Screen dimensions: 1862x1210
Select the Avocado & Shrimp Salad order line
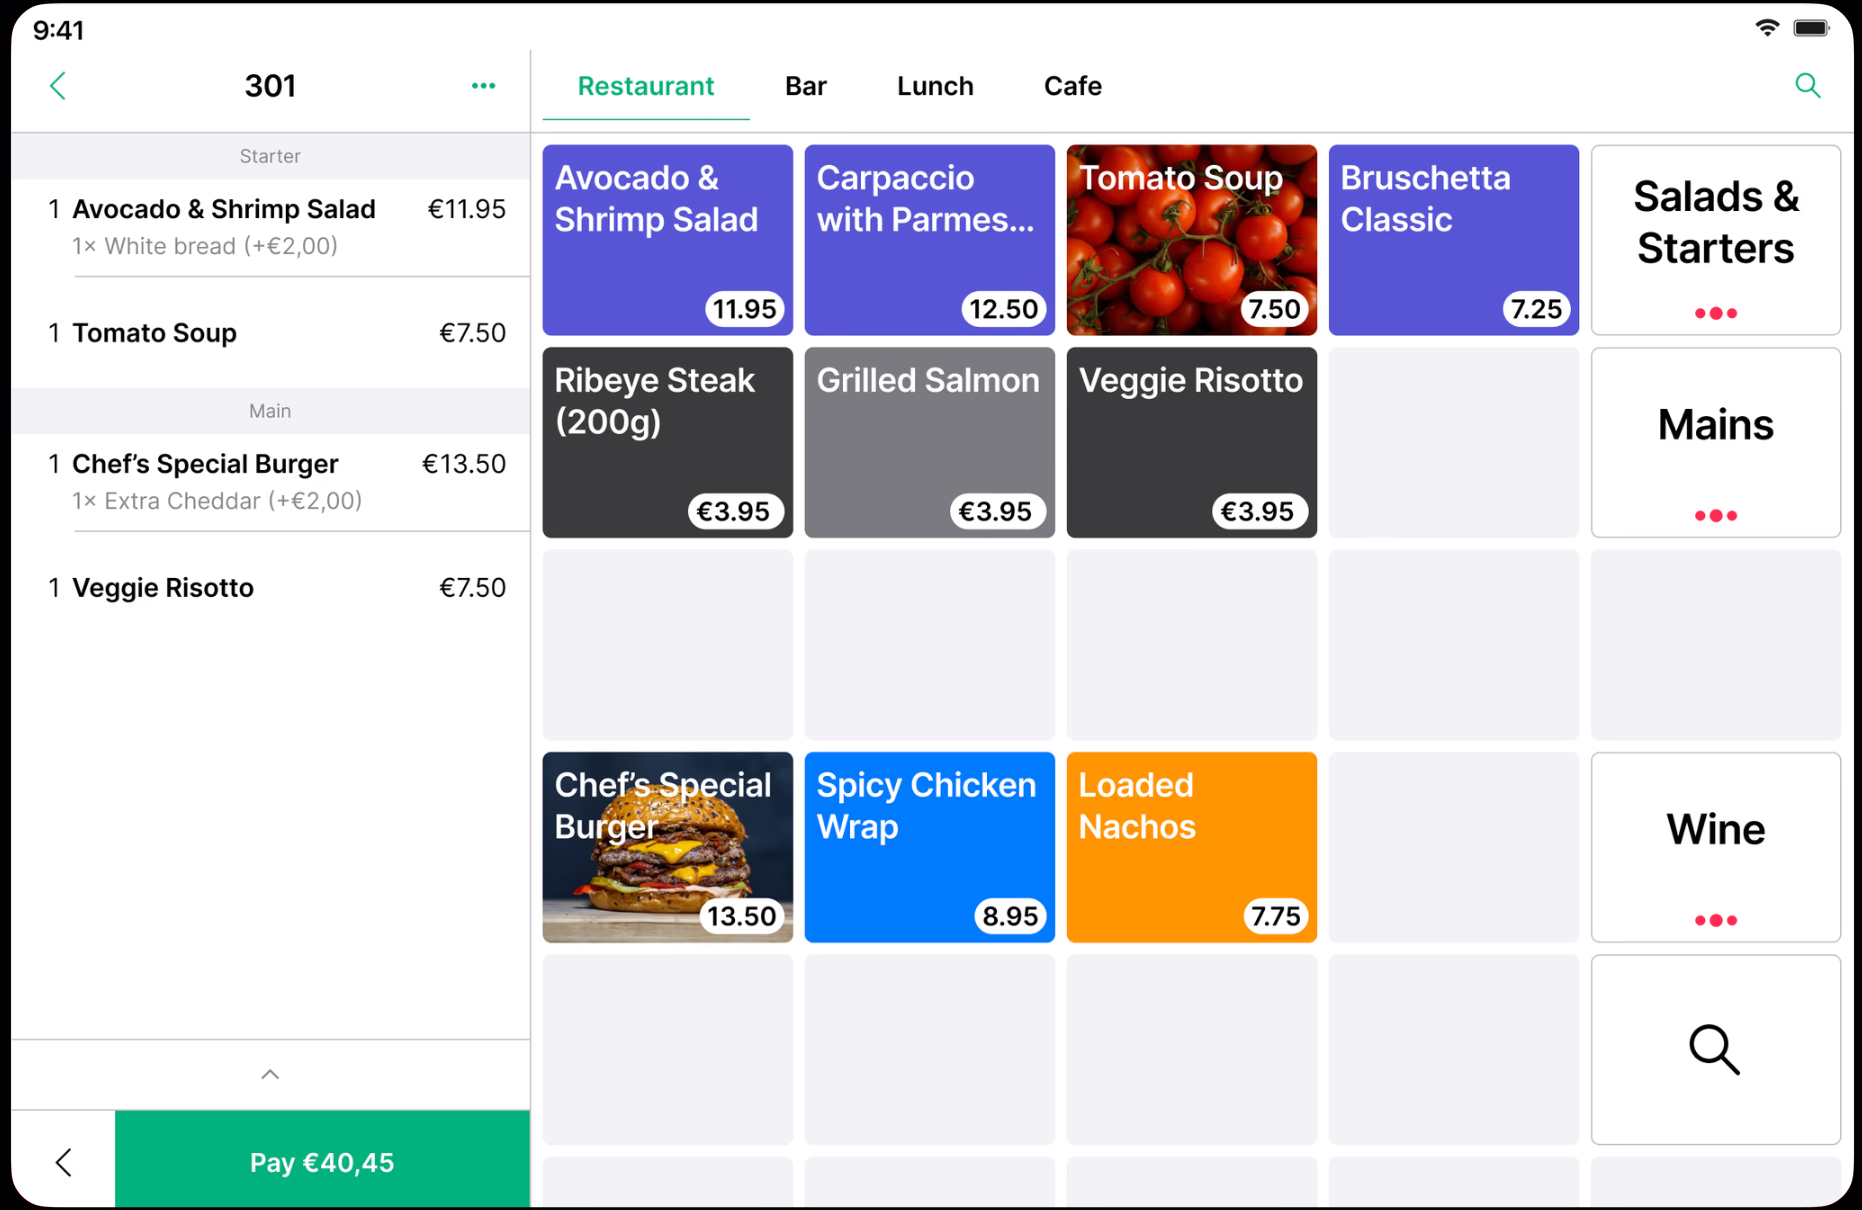point(270,227)
